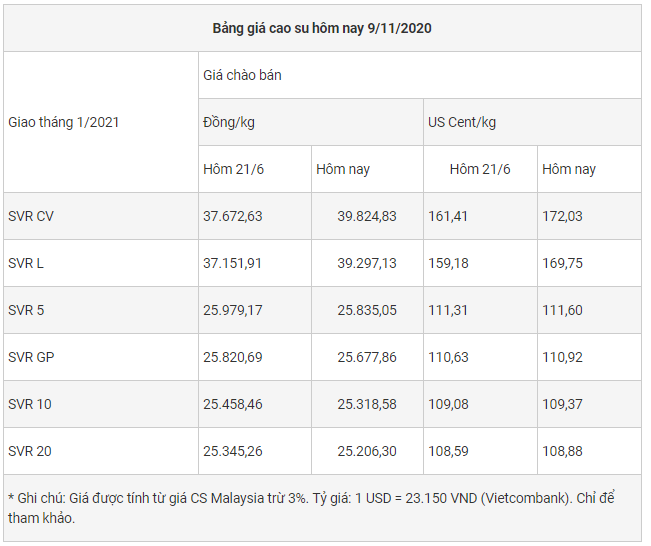Click the SVR 10 row label
This screenshot has height=546, width=651.
30,404
